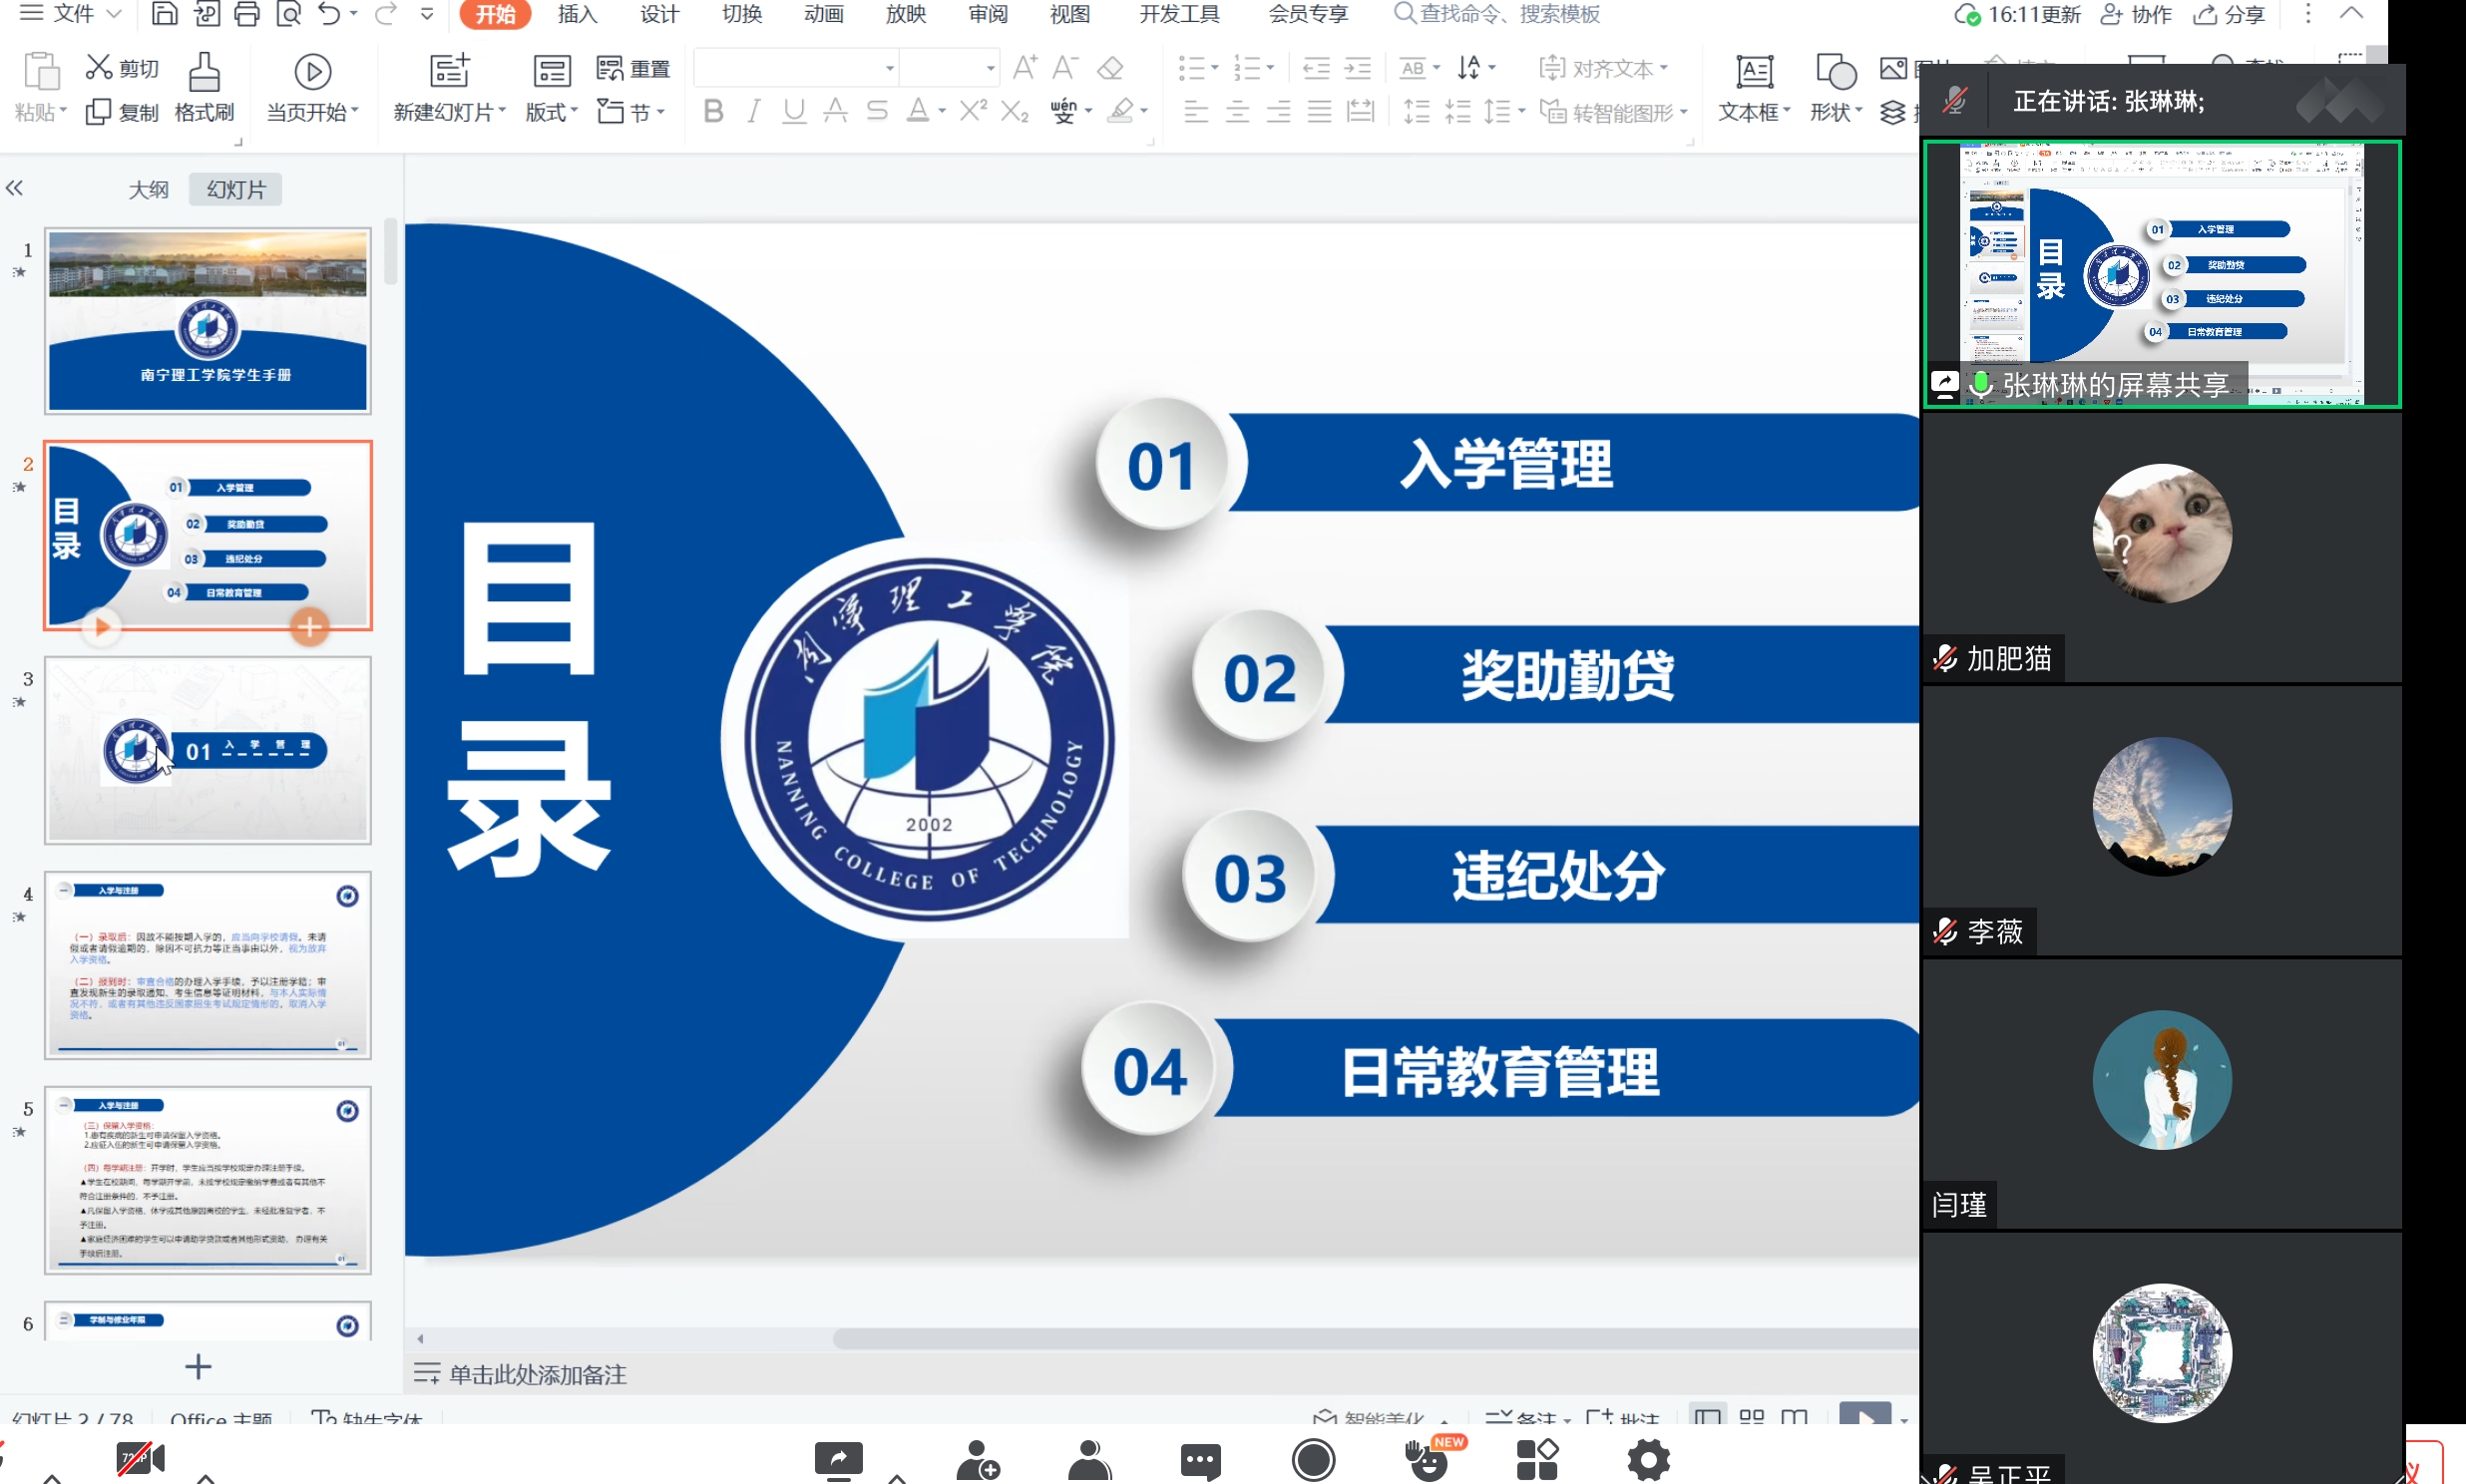Screen dimensions: 2466x1484
Task: Click the Cut (剪切) scissors icon
Action: click(98, 67)
